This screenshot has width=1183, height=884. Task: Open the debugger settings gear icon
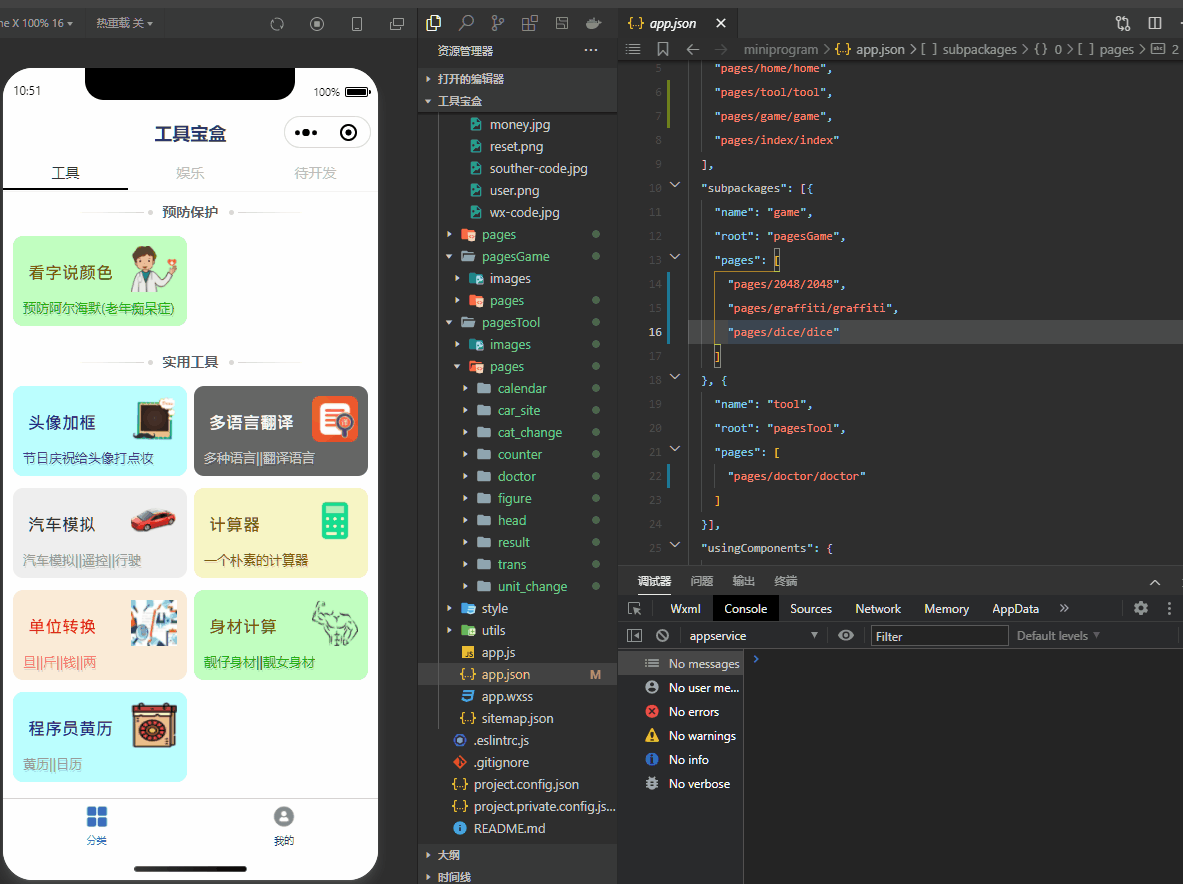(1138, 608)
